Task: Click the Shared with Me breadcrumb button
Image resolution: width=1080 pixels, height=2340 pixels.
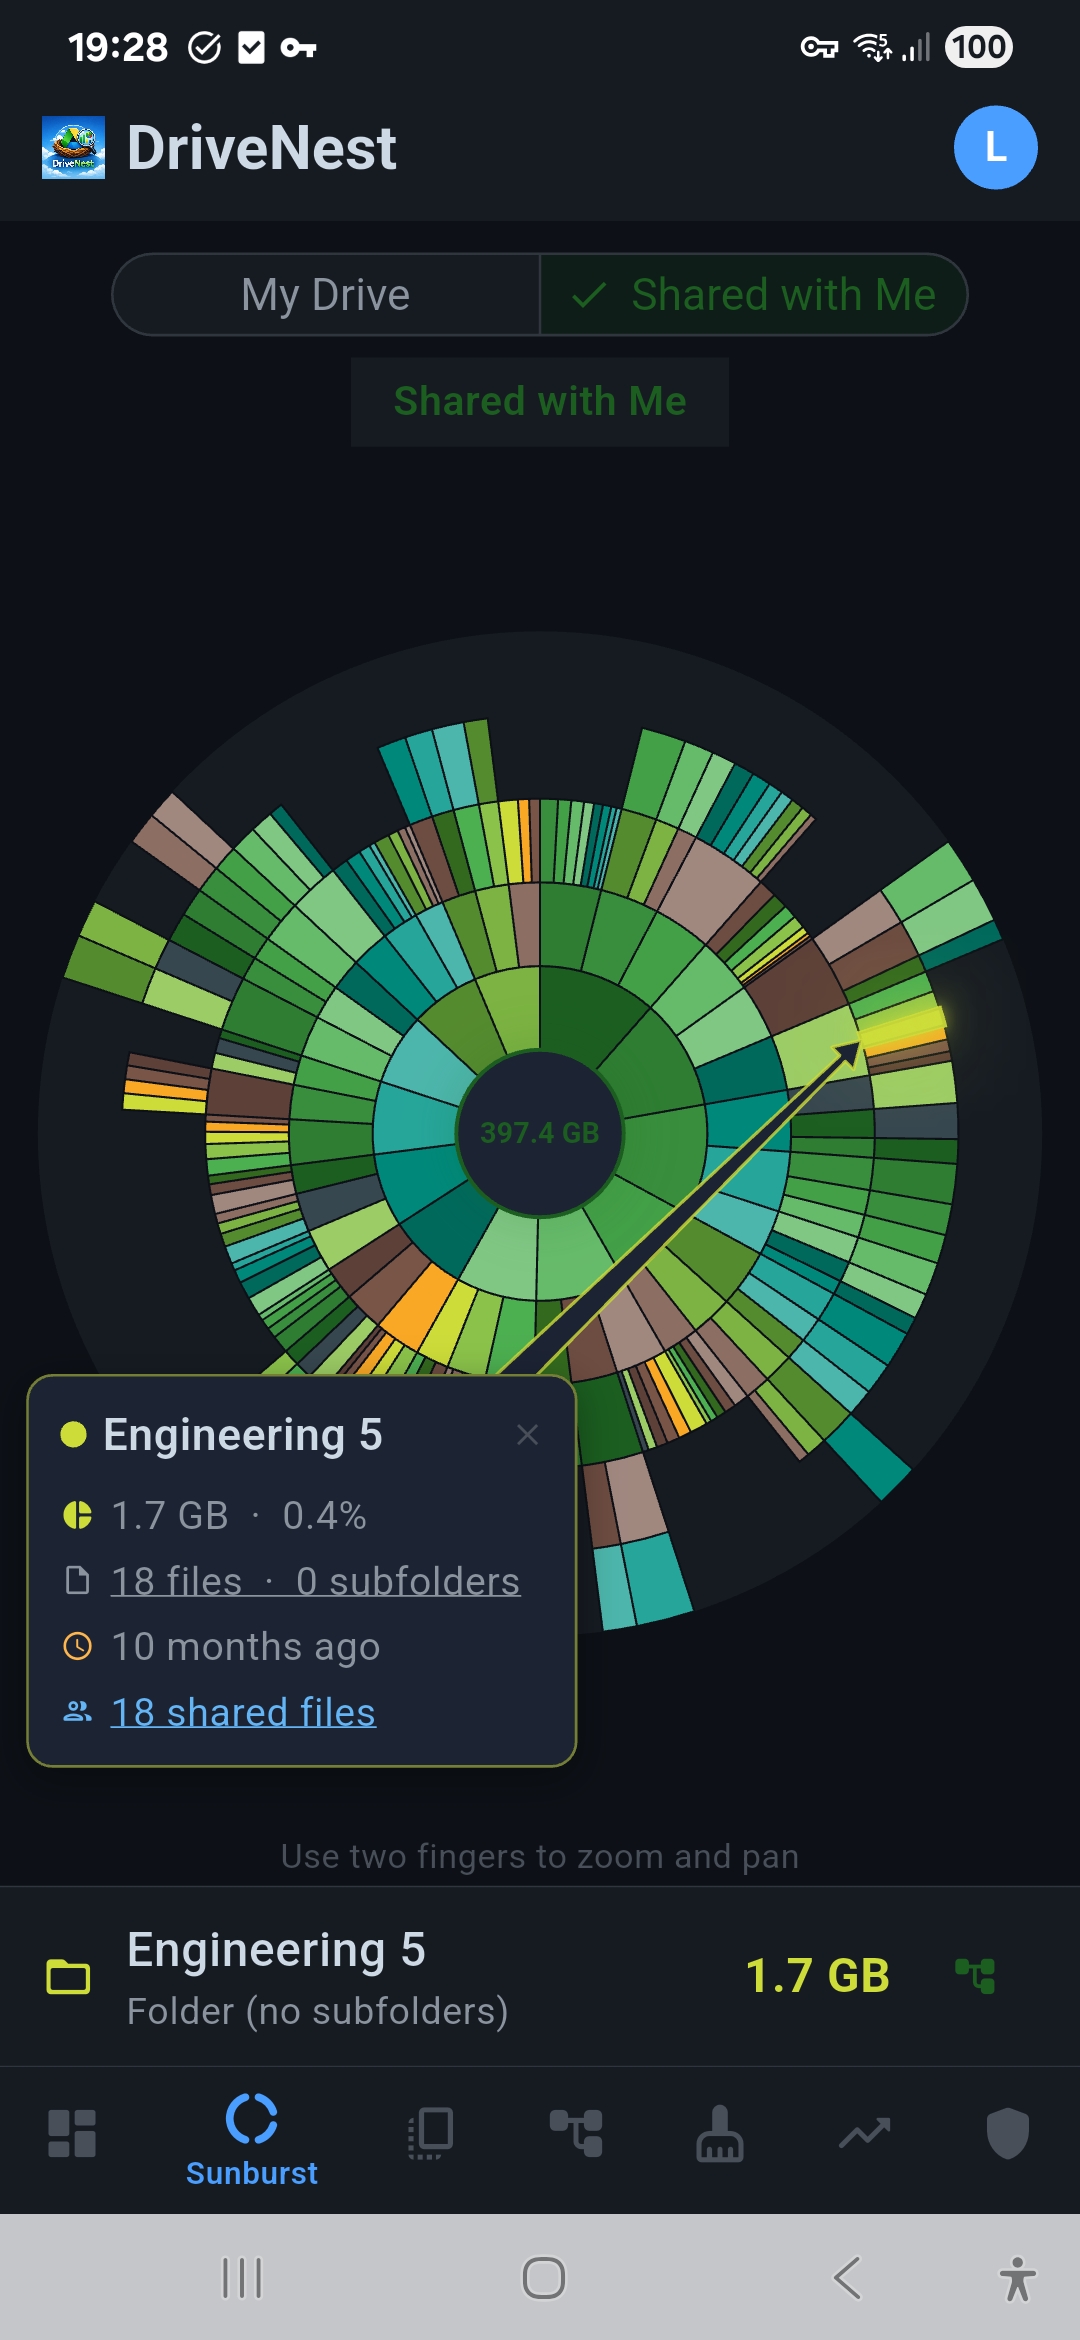Action: tap(540, 402)
